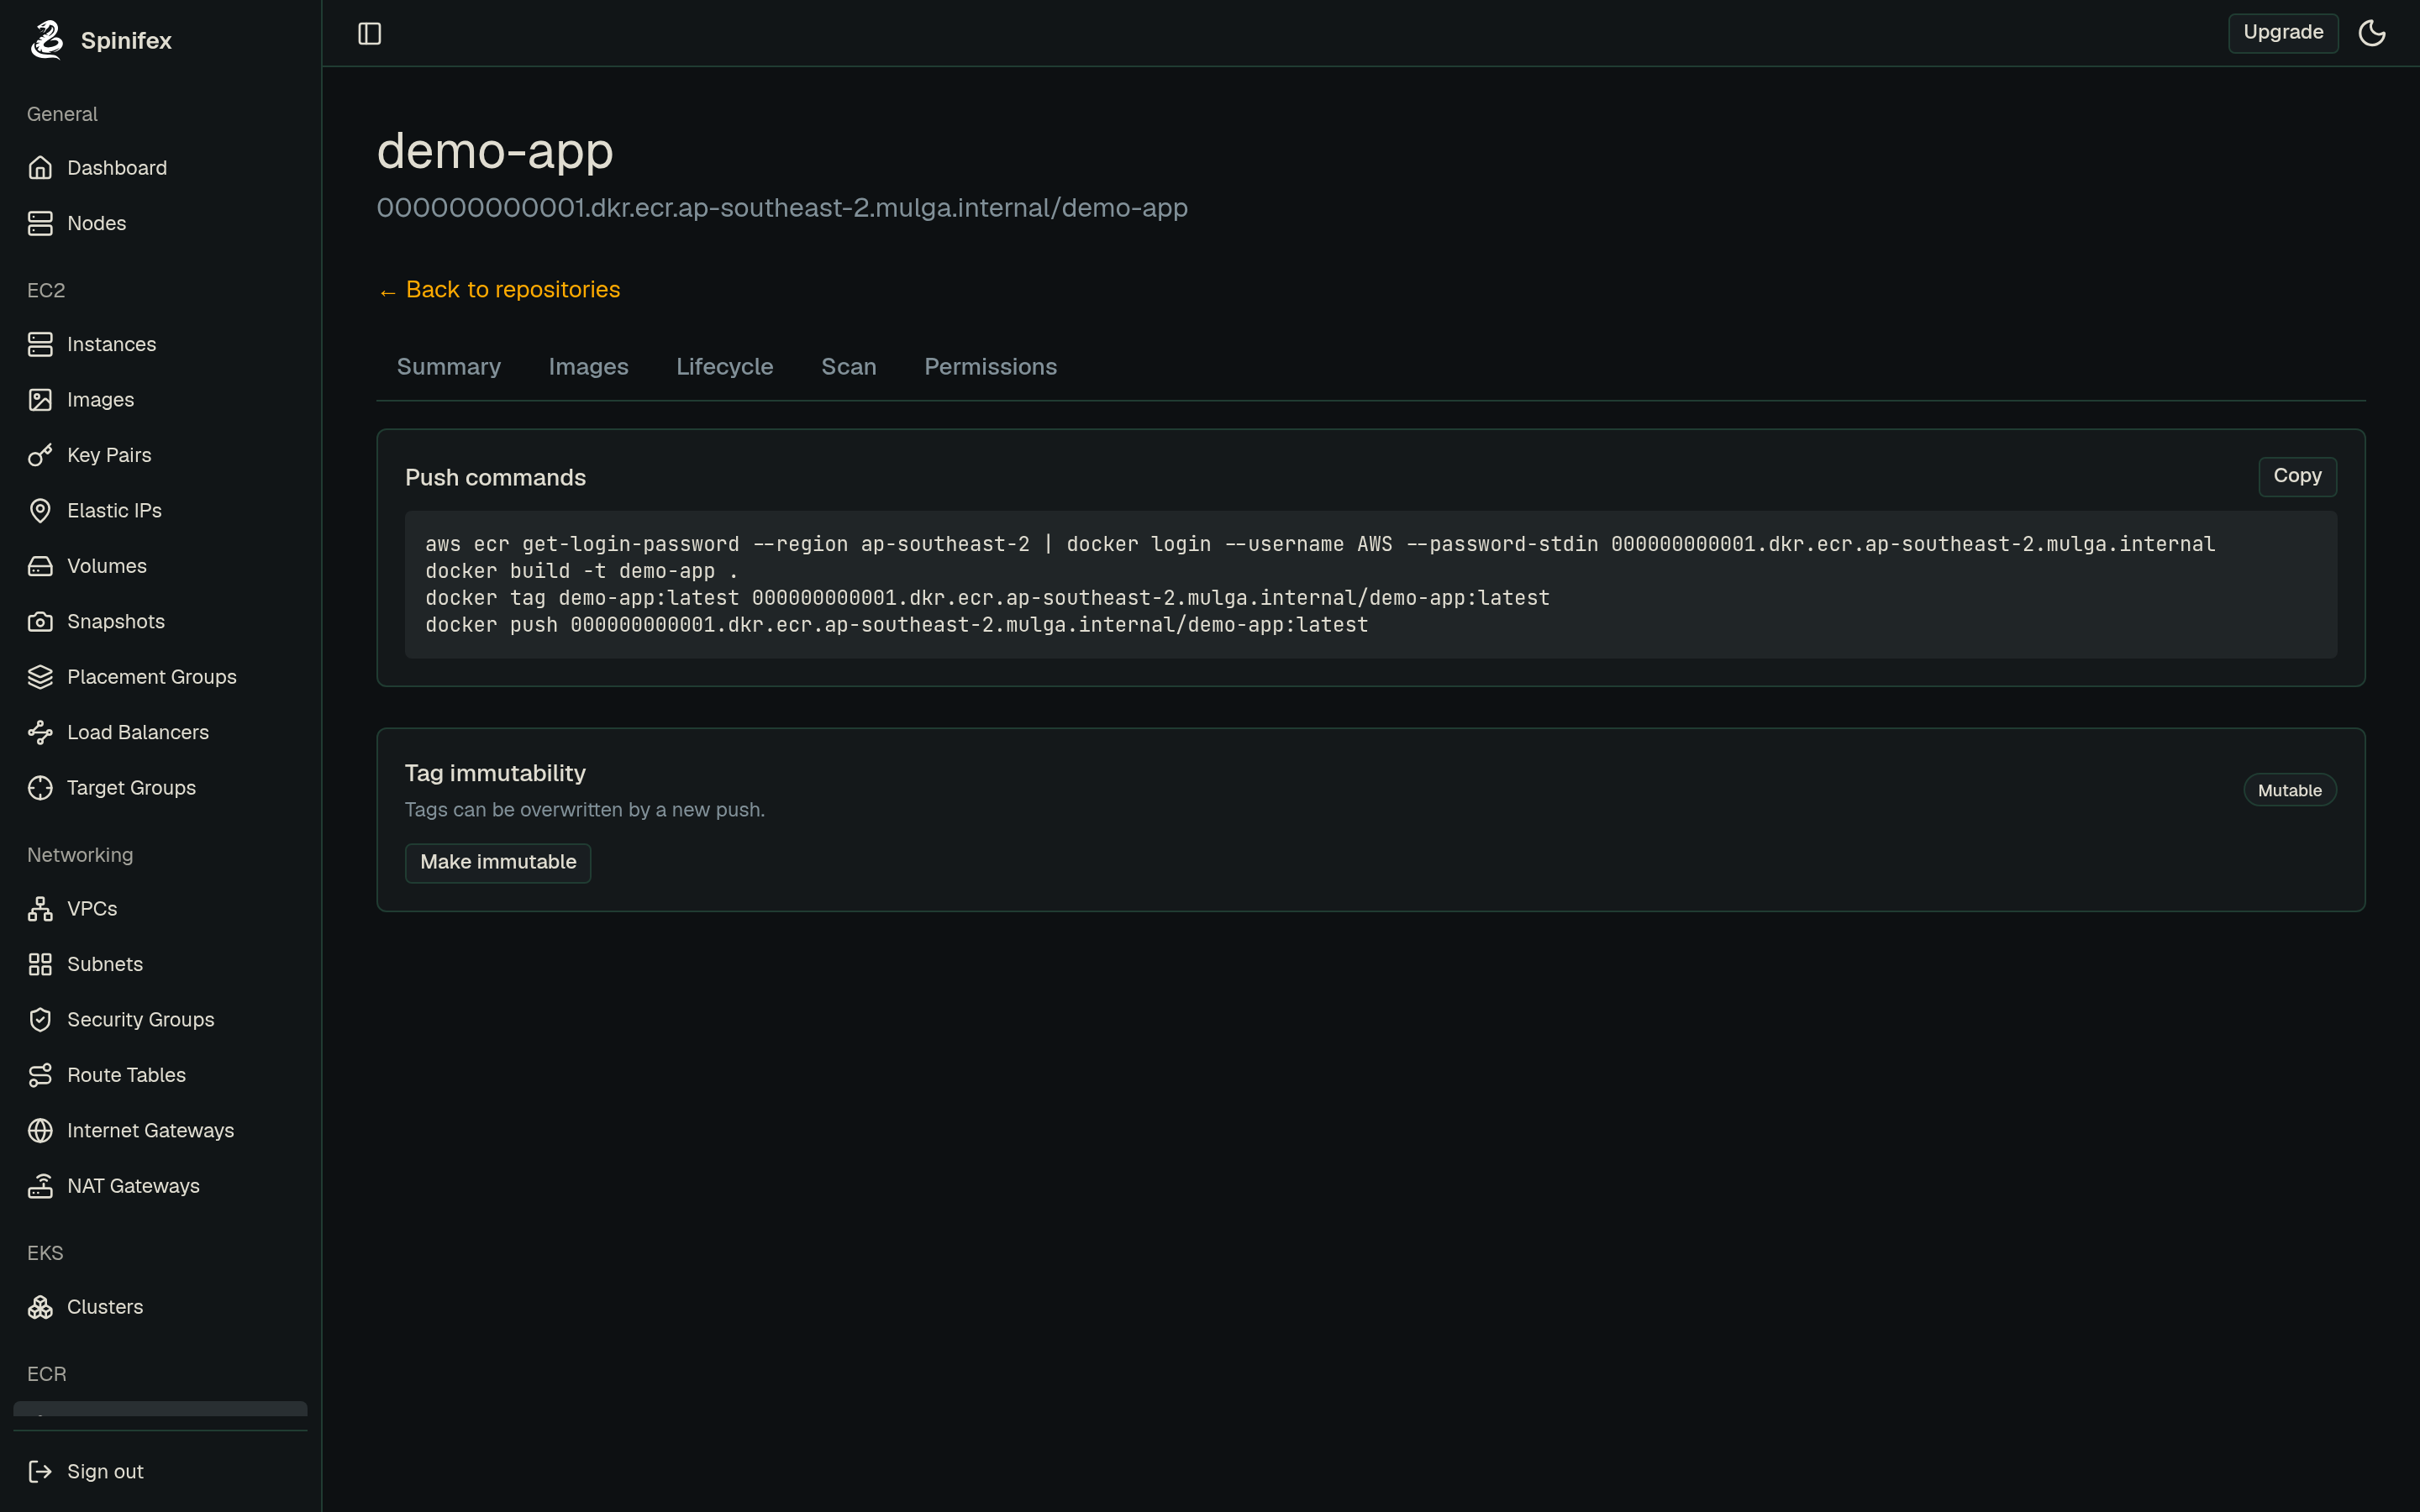
Task: Click the EKS Clusters icon
Action: coord(40,1307)
